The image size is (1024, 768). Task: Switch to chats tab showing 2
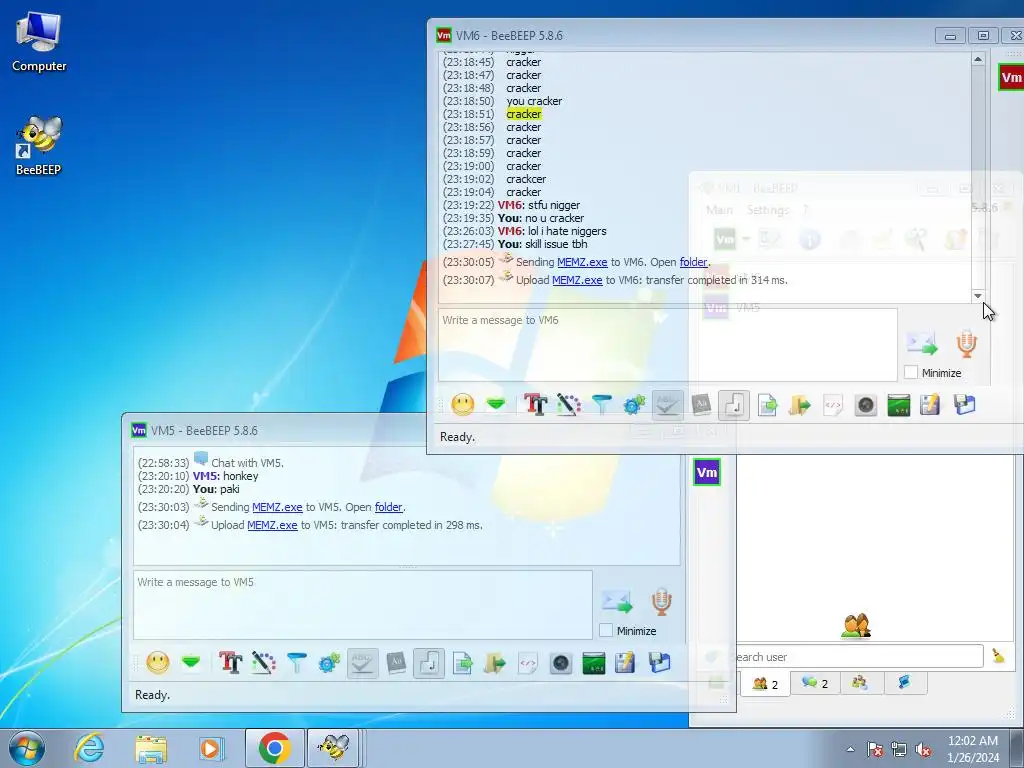pos(815,683)
